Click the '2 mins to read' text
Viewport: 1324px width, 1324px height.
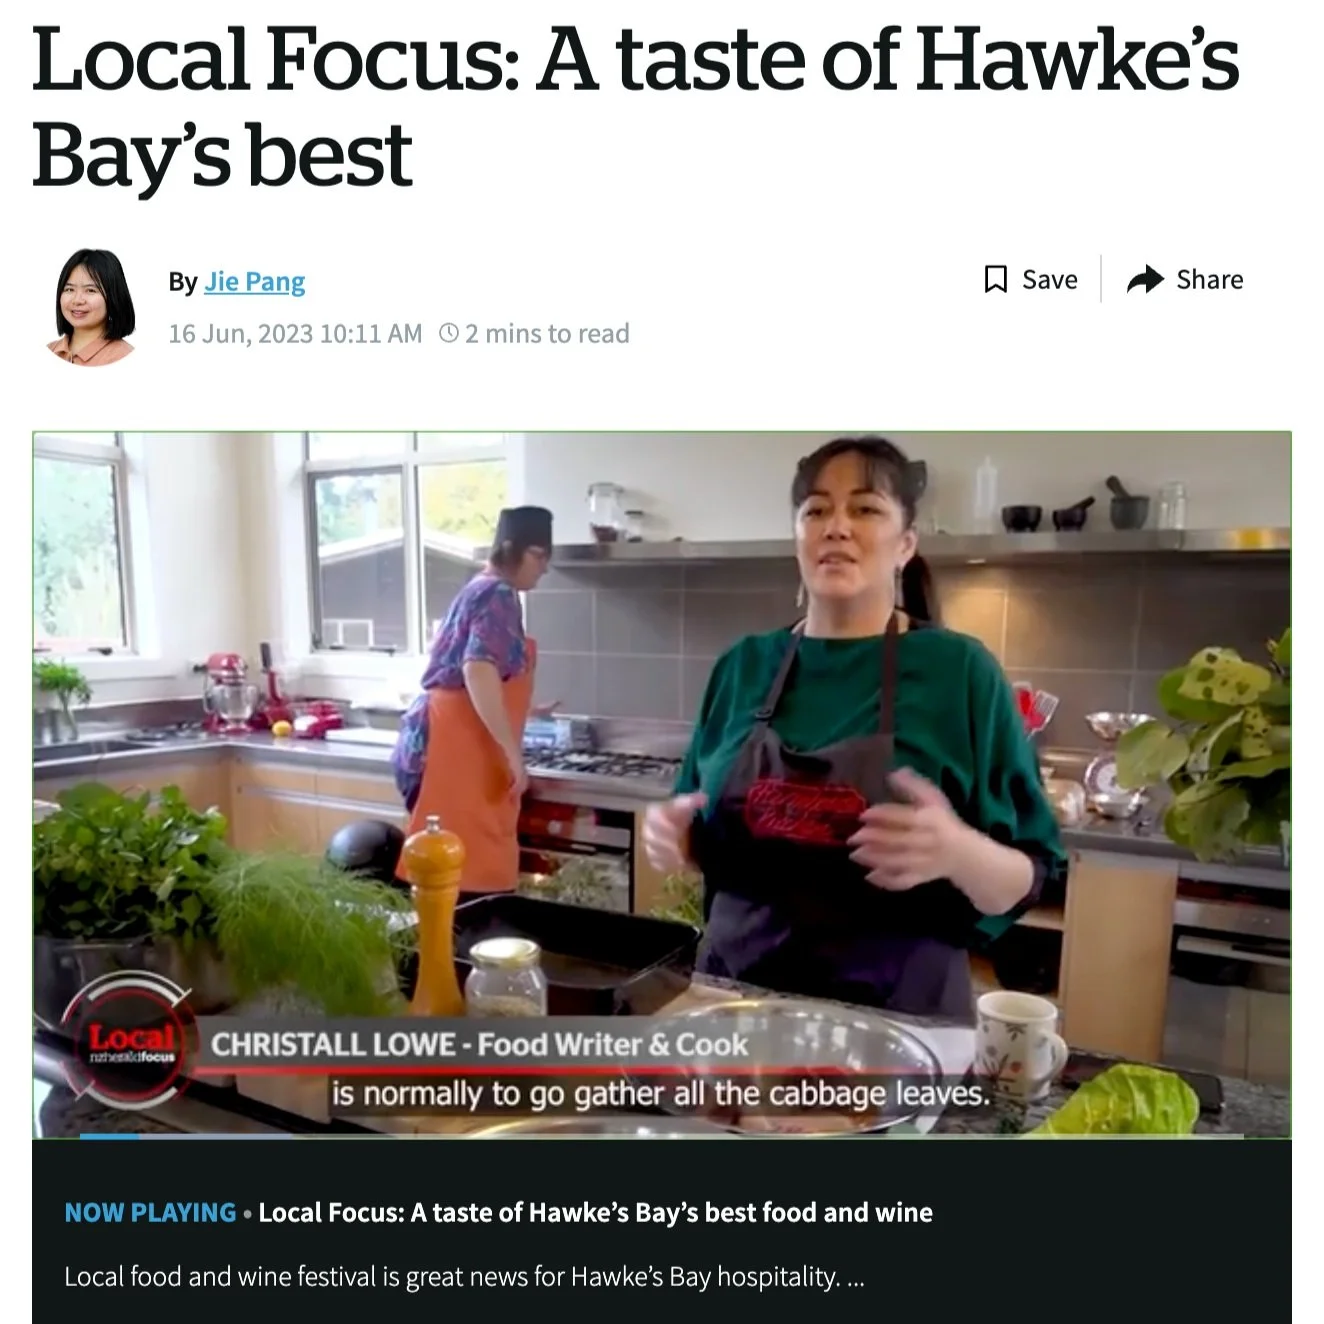tap(547, 333)
